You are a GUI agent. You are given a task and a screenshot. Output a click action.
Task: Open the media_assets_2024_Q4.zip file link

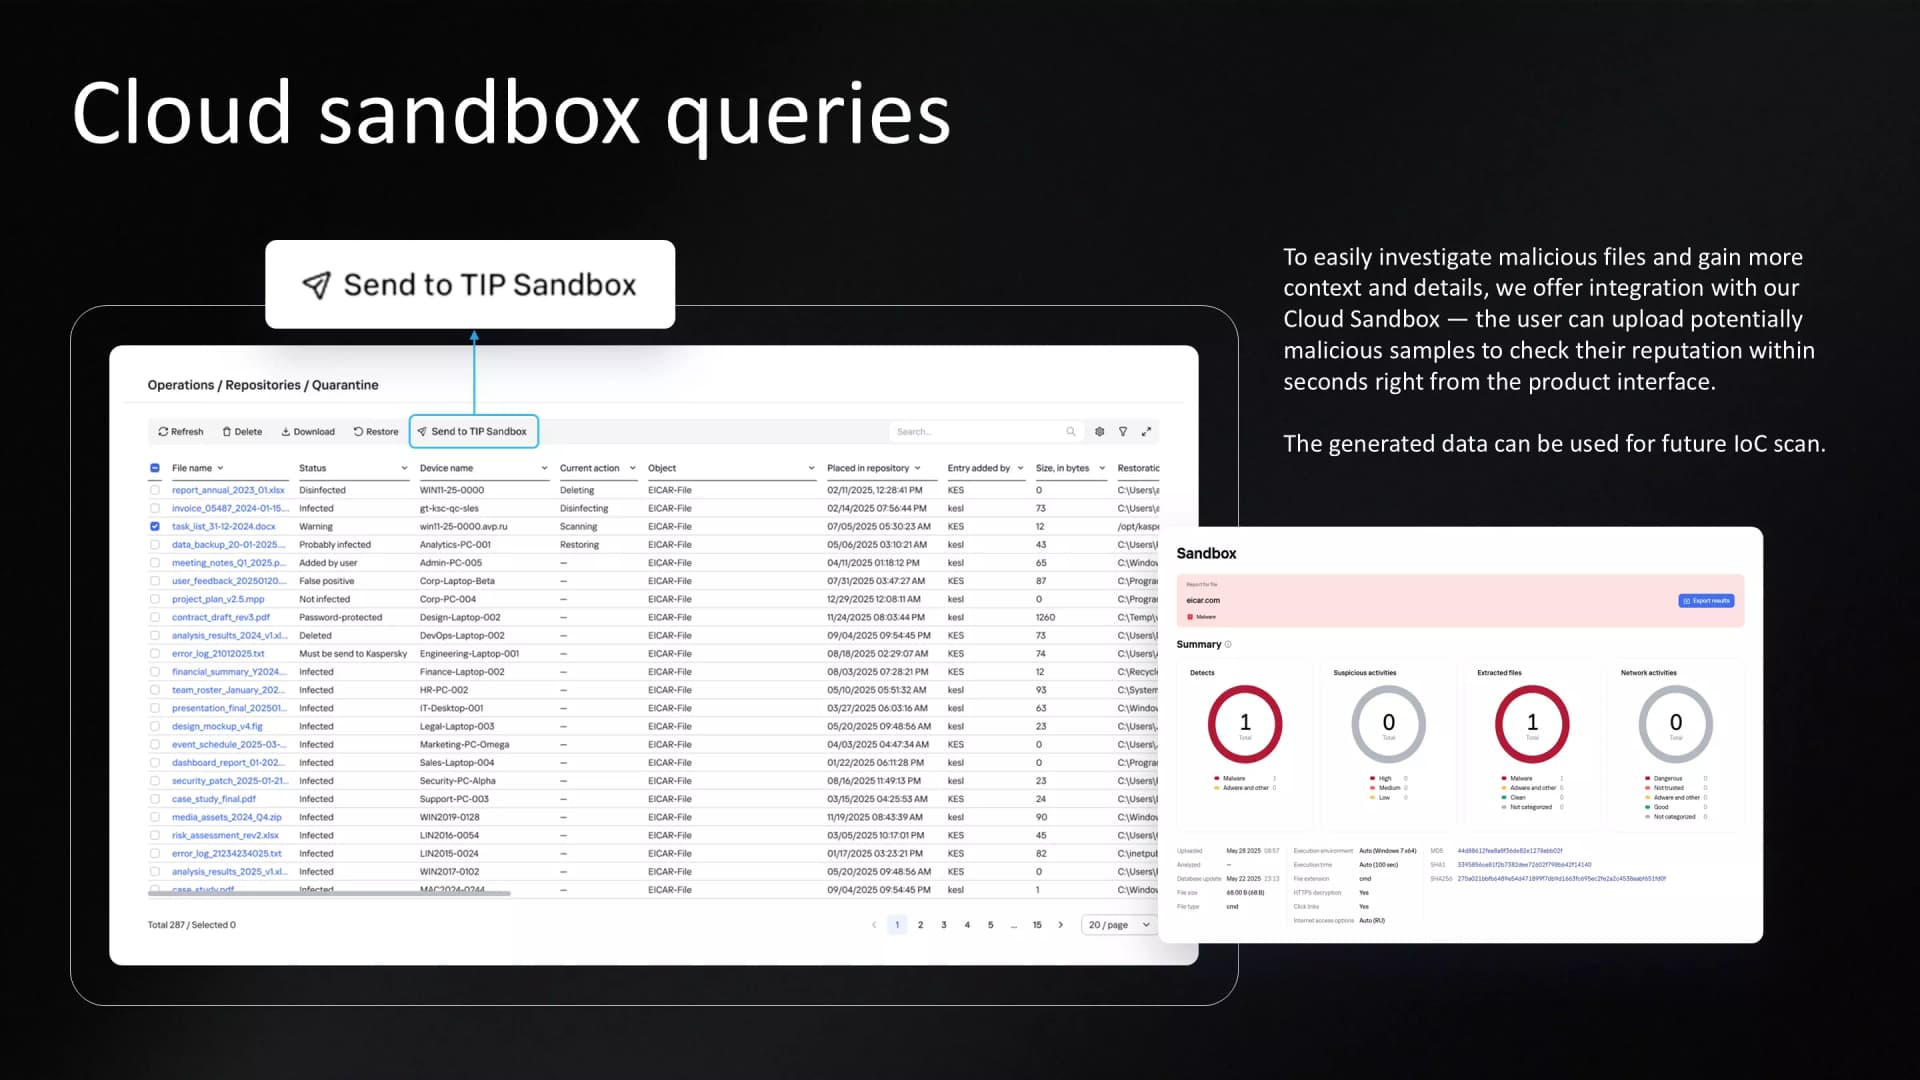[x=227, y=817]
